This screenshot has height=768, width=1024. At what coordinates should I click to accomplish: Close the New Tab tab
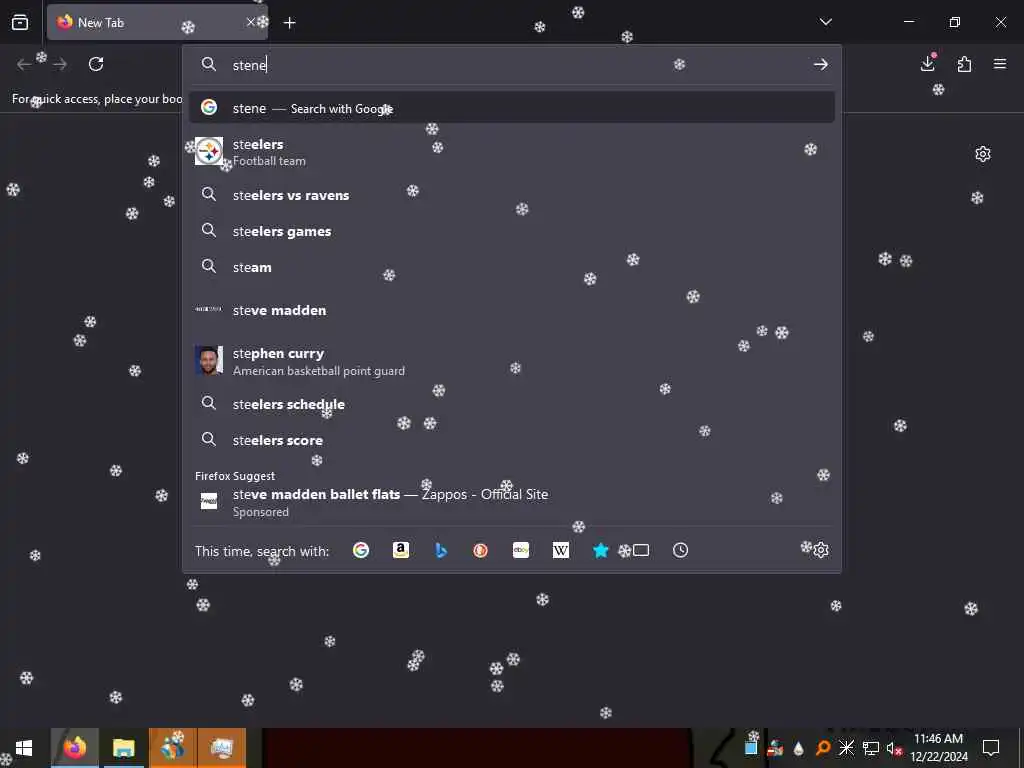click(x=250, y=22)
